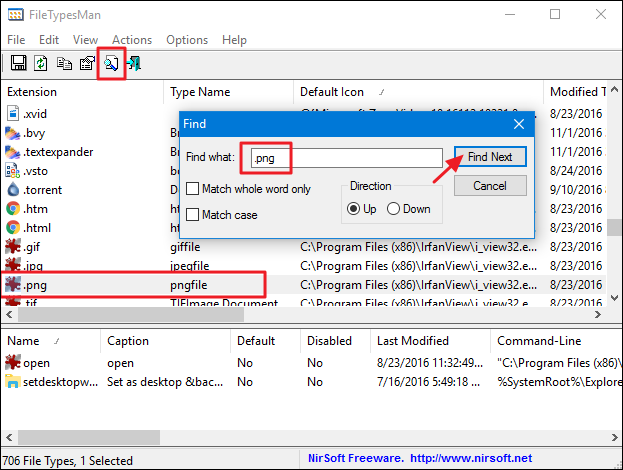Sort actions by Caption column header
Image resolution: width=623 pixels, height=470 pixels.
pyautogui.click(x=165, y=341)
